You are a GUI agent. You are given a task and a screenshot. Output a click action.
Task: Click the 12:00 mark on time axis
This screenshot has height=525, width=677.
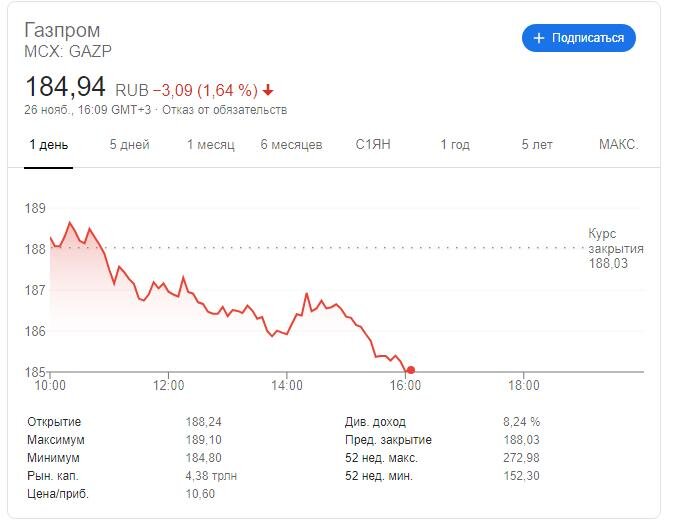click(x=168, y=385)
